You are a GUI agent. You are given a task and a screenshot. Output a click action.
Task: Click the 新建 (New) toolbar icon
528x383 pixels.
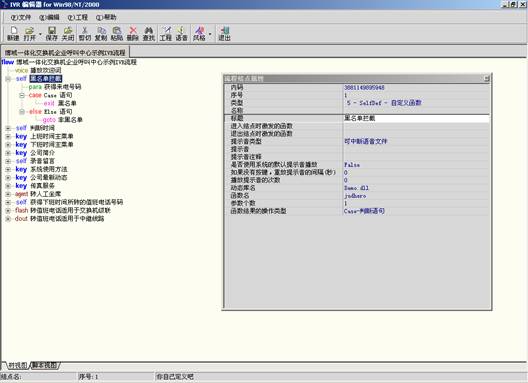point(13,34)
